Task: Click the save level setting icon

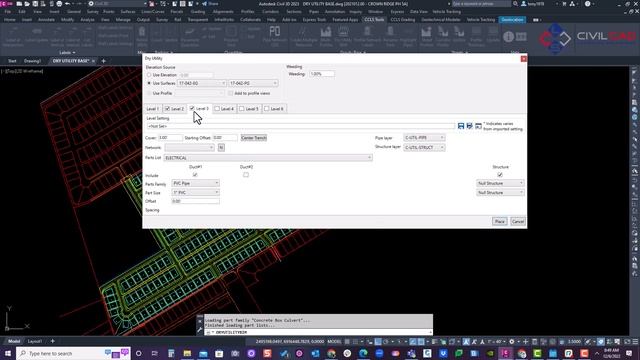Action: (x=461, y=126)
